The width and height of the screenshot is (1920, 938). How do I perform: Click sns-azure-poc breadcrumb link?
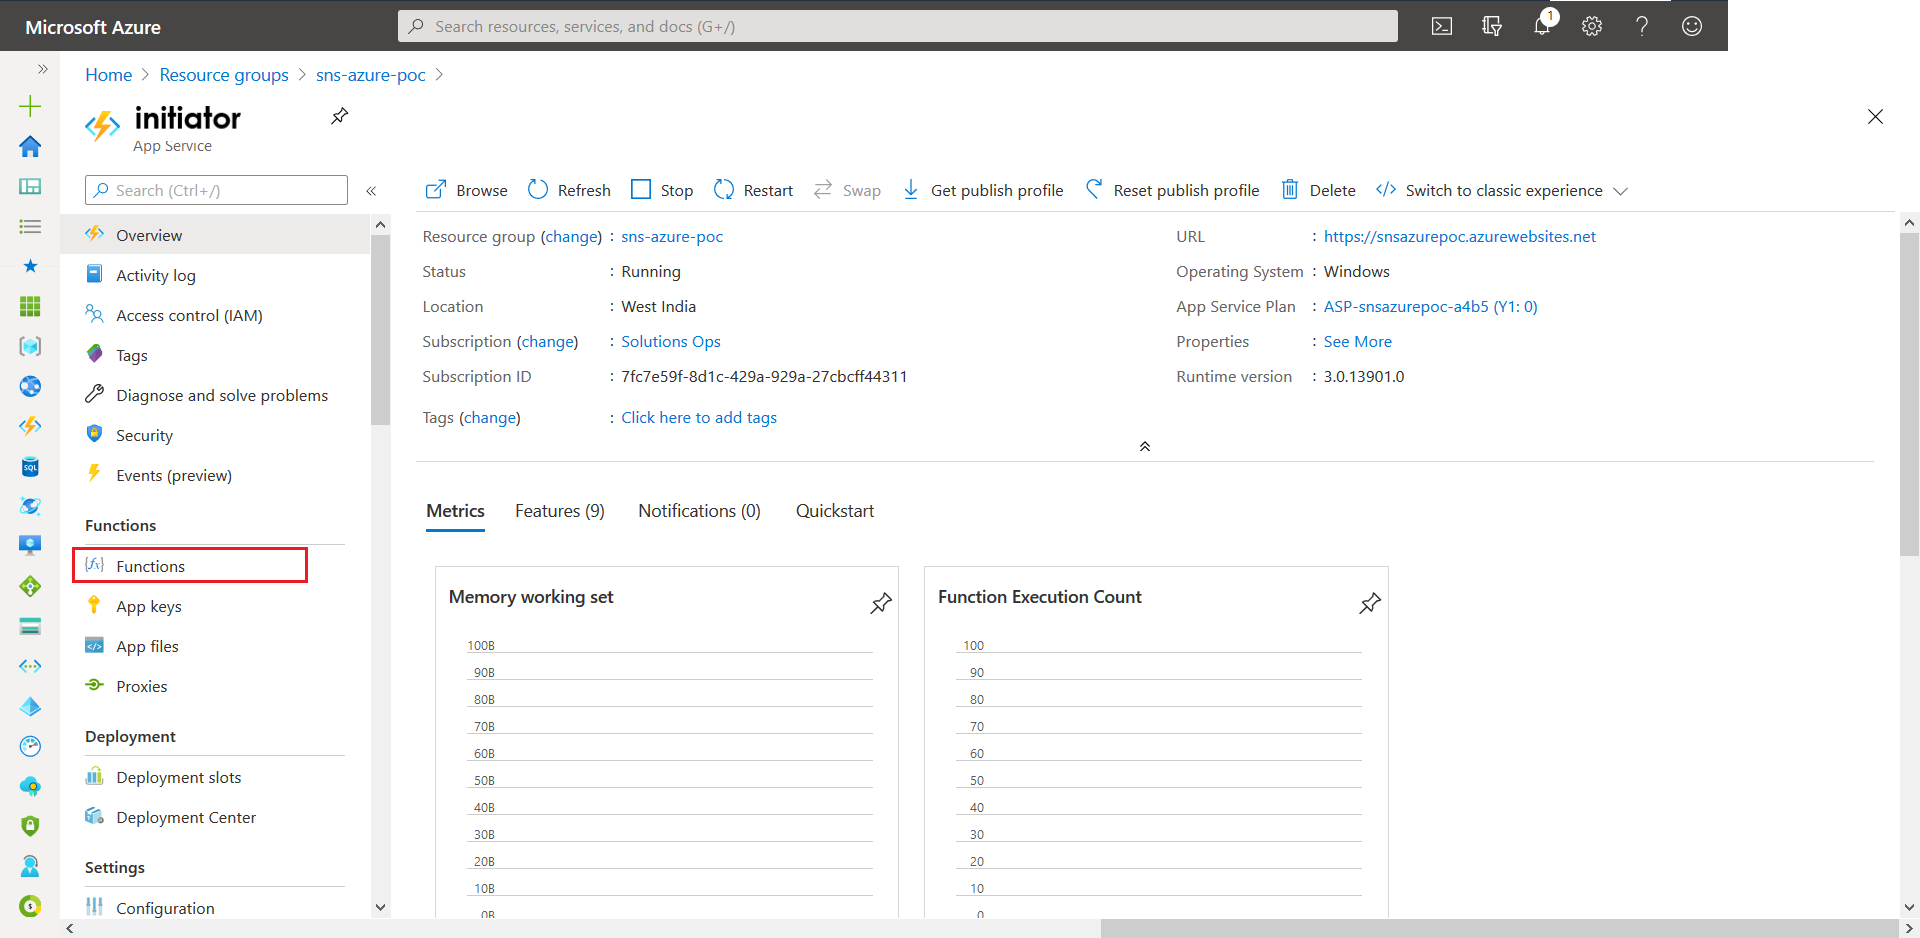371,75
